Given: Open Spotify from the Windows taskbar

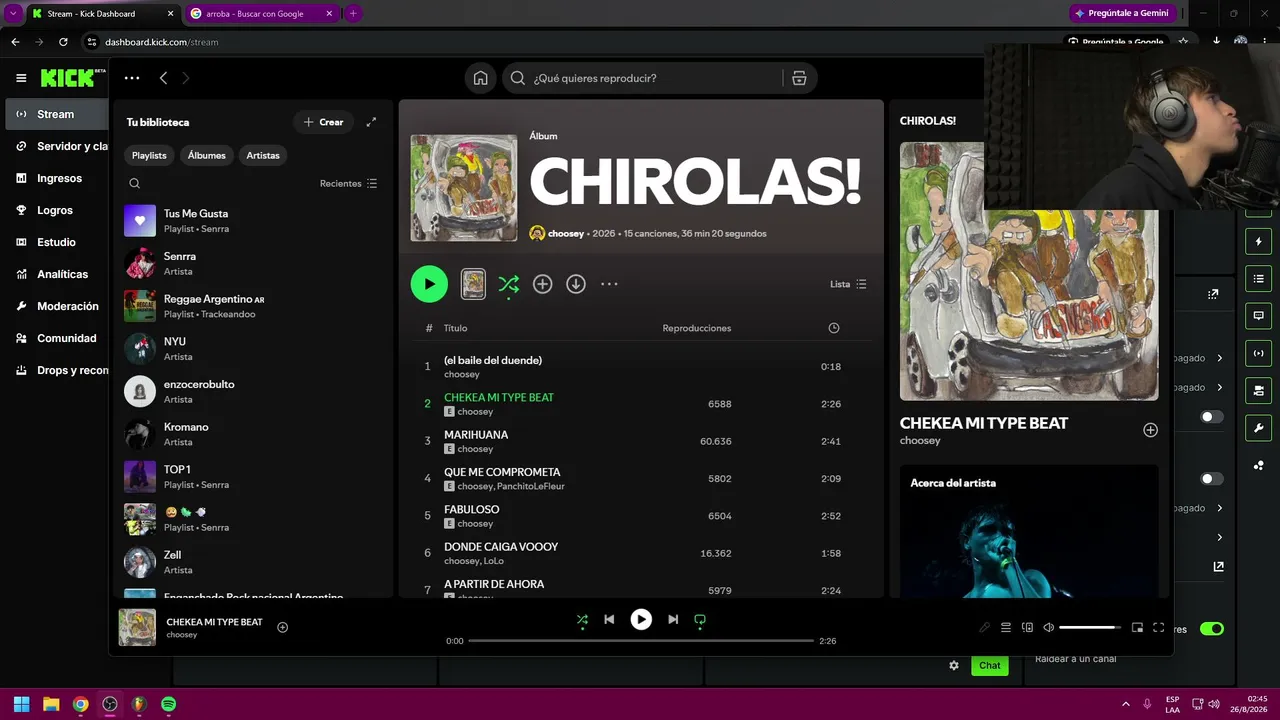Looking at the screenshot, I should pyautogui.click(x=169, y=704).
